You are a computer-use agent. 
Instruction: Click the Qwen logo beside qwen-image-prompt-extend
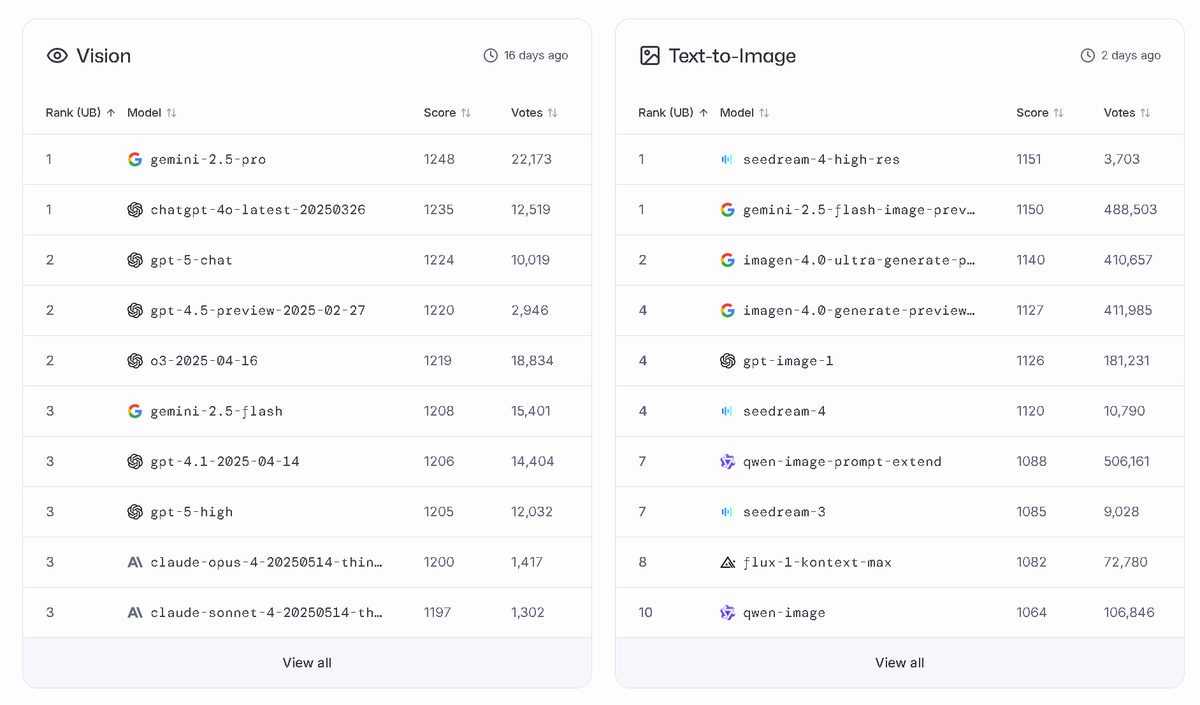727,461
